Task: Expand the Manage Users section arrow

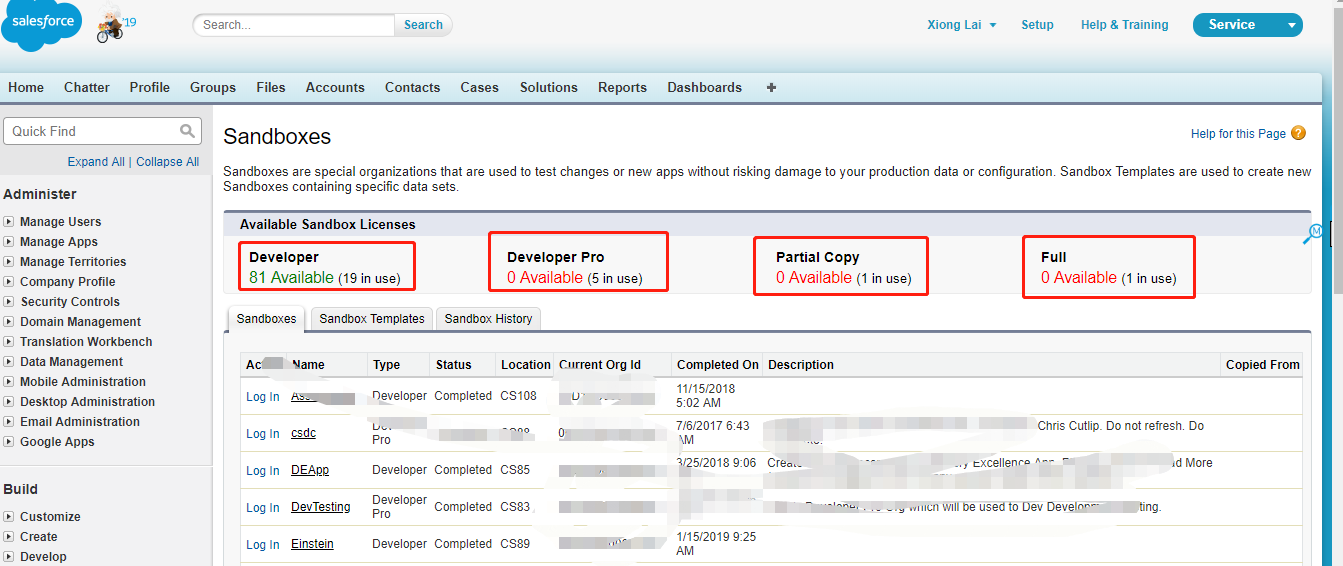Action: click(x=9, y=222)
